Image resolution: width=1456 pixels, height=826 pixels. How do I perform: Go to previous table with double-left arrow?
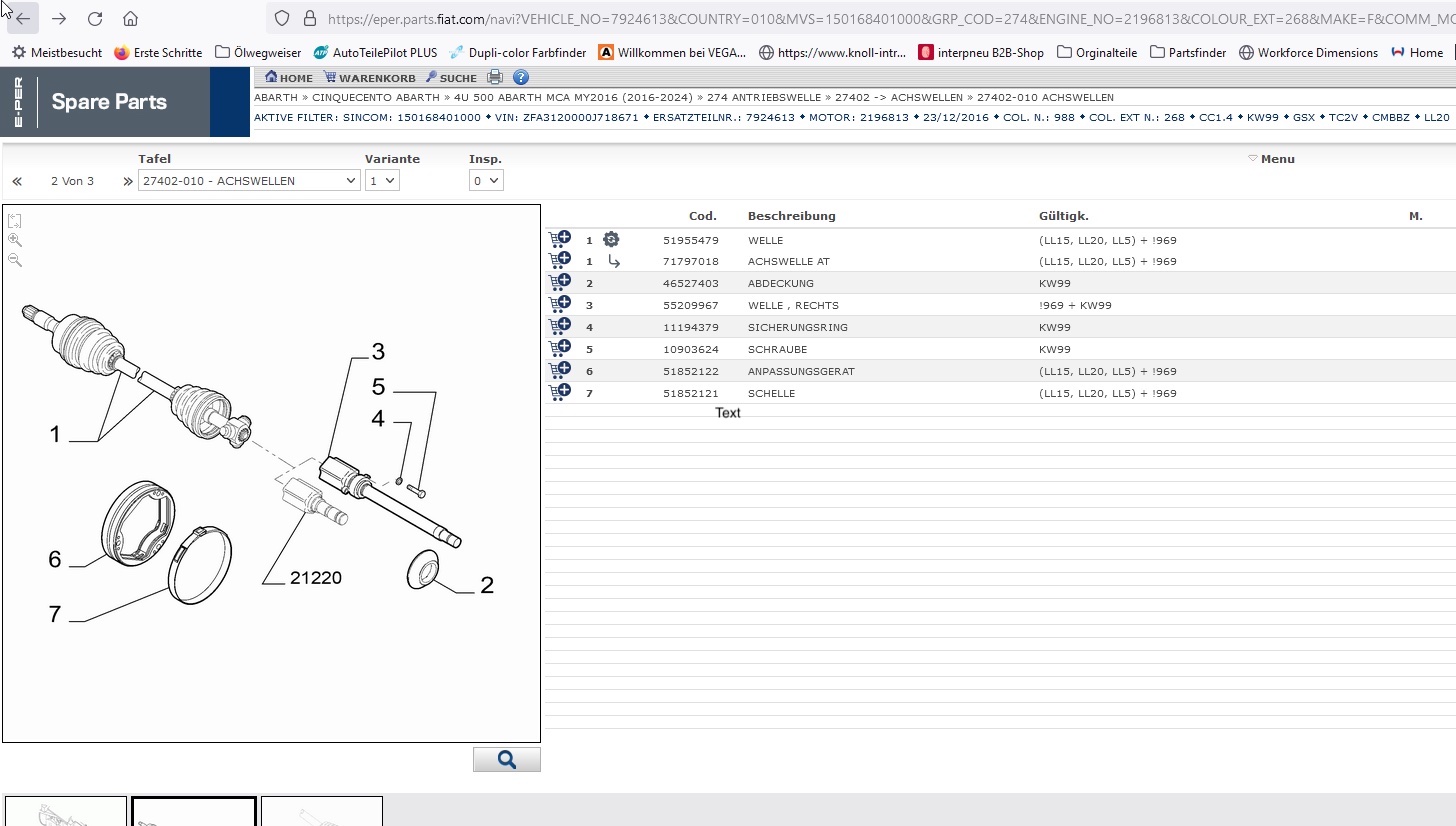coord(17,182)
